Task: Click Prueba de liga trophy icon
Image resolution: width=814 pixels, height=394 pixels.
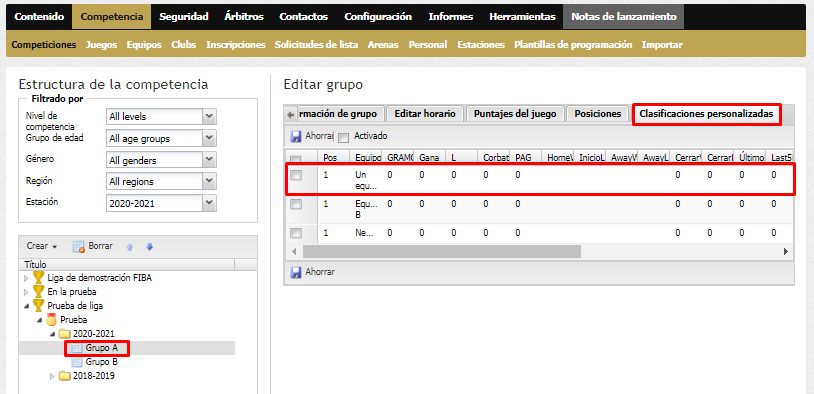Action: tap(37, 306)
